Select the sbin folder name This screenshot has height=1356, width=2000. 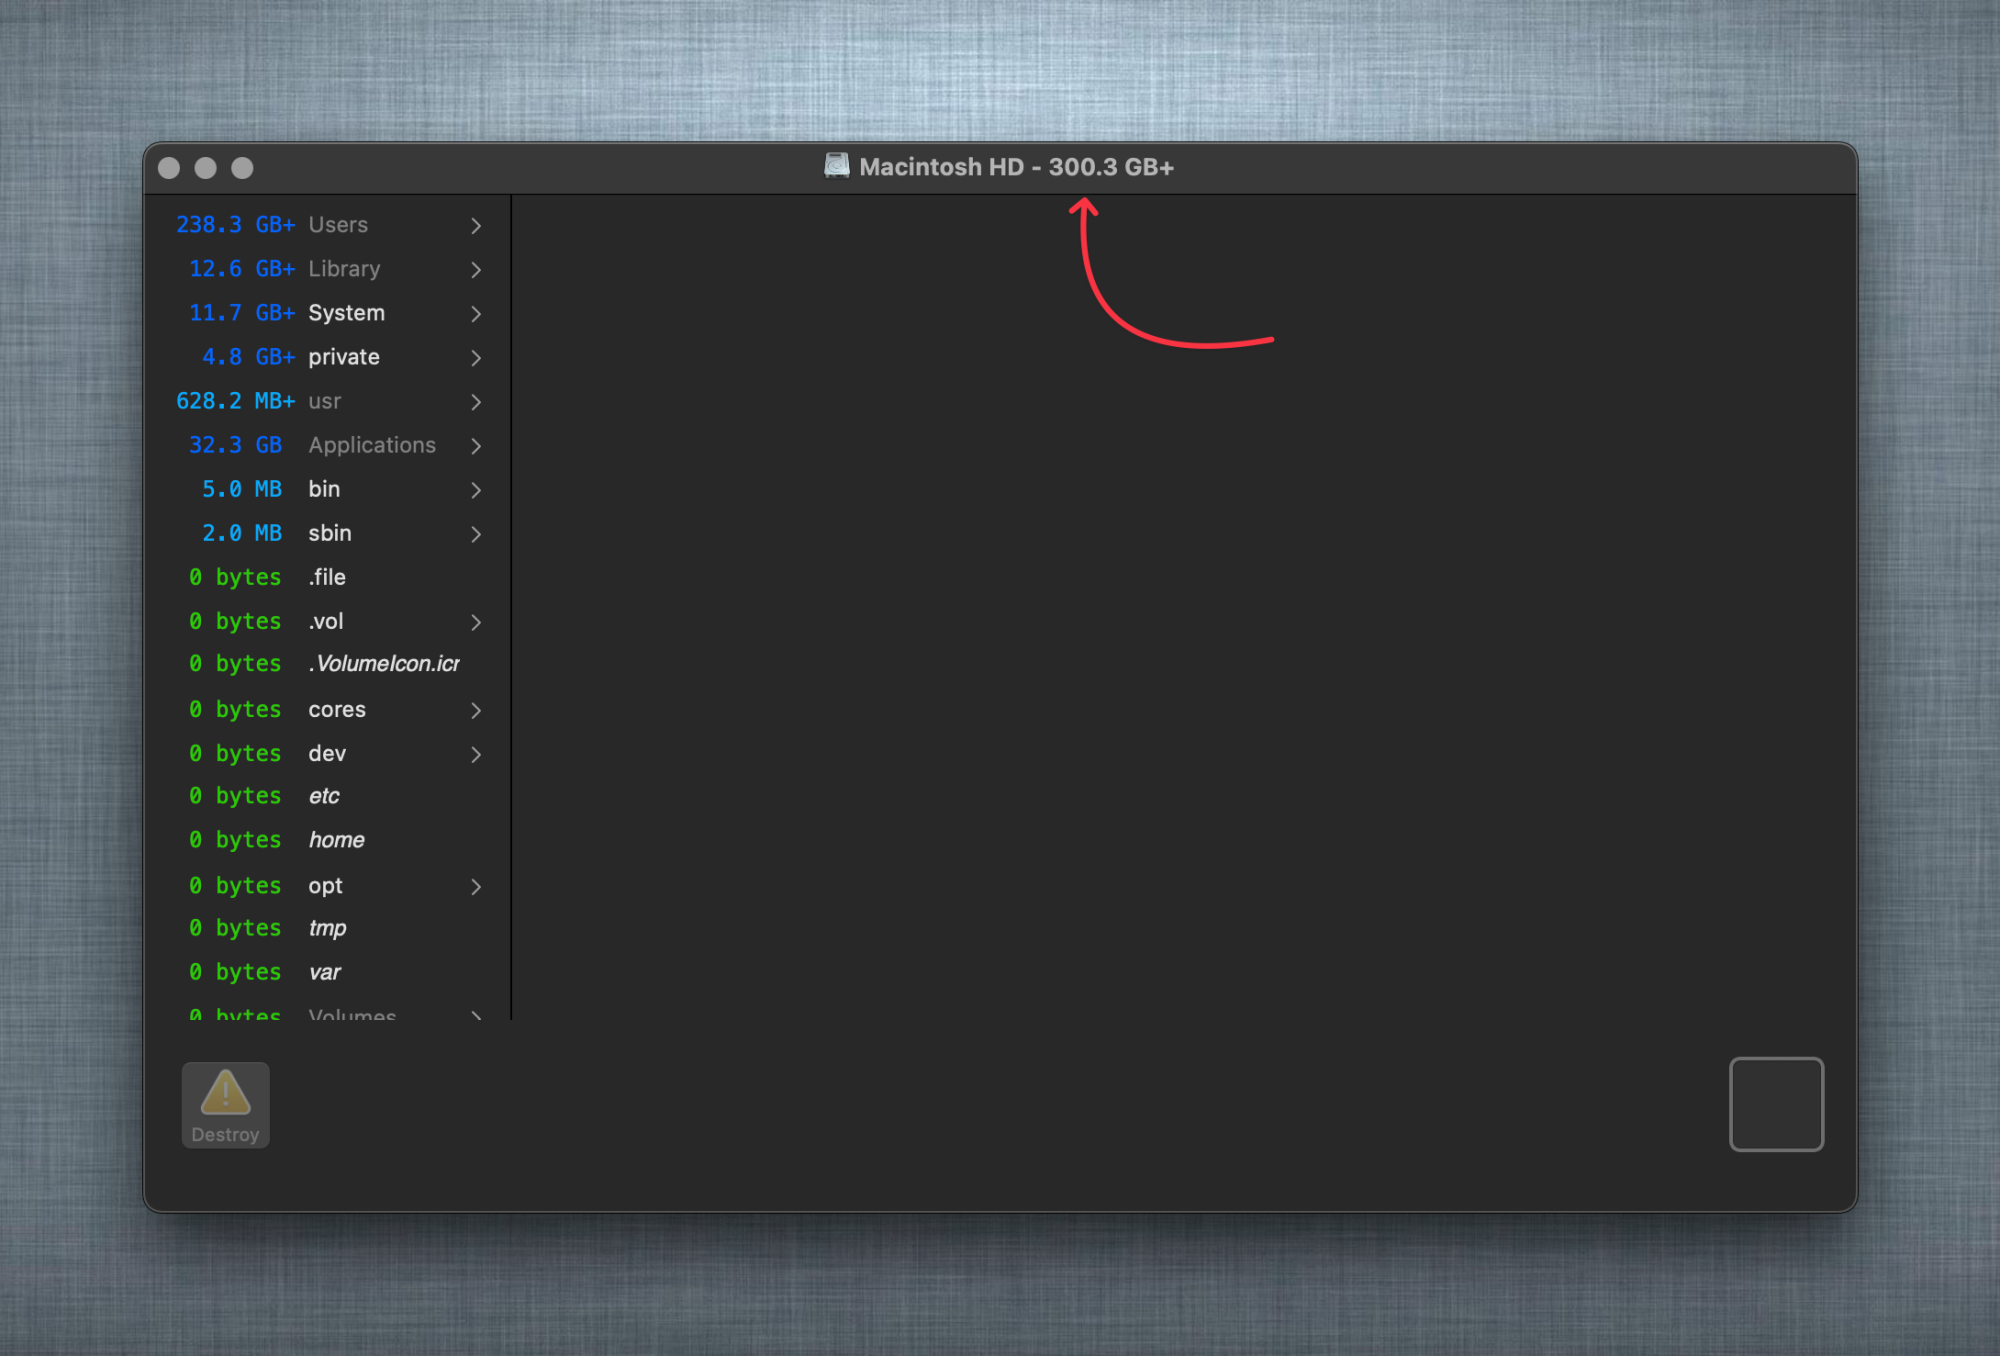click(330, 533)
